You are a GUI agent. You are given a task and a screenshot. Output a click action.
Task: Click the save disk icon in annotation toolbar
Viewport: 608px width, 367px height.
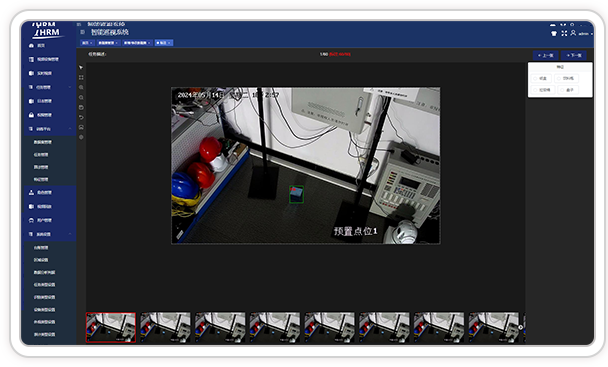coord(81,107)
